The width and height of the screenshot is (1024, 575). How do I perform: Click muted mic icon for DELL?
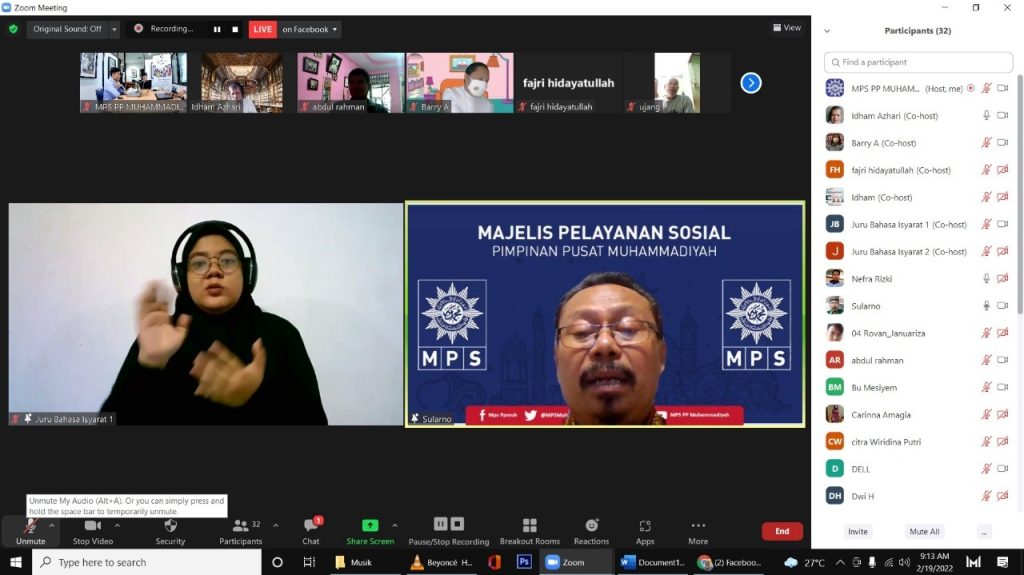[x=986, y=468]
